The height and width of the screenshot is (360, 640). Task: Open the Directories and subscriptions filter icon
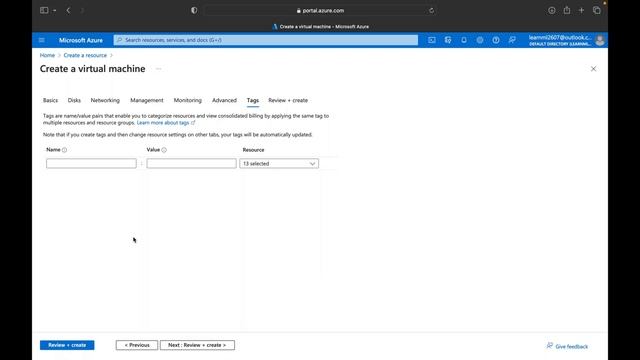click(448, 40)
